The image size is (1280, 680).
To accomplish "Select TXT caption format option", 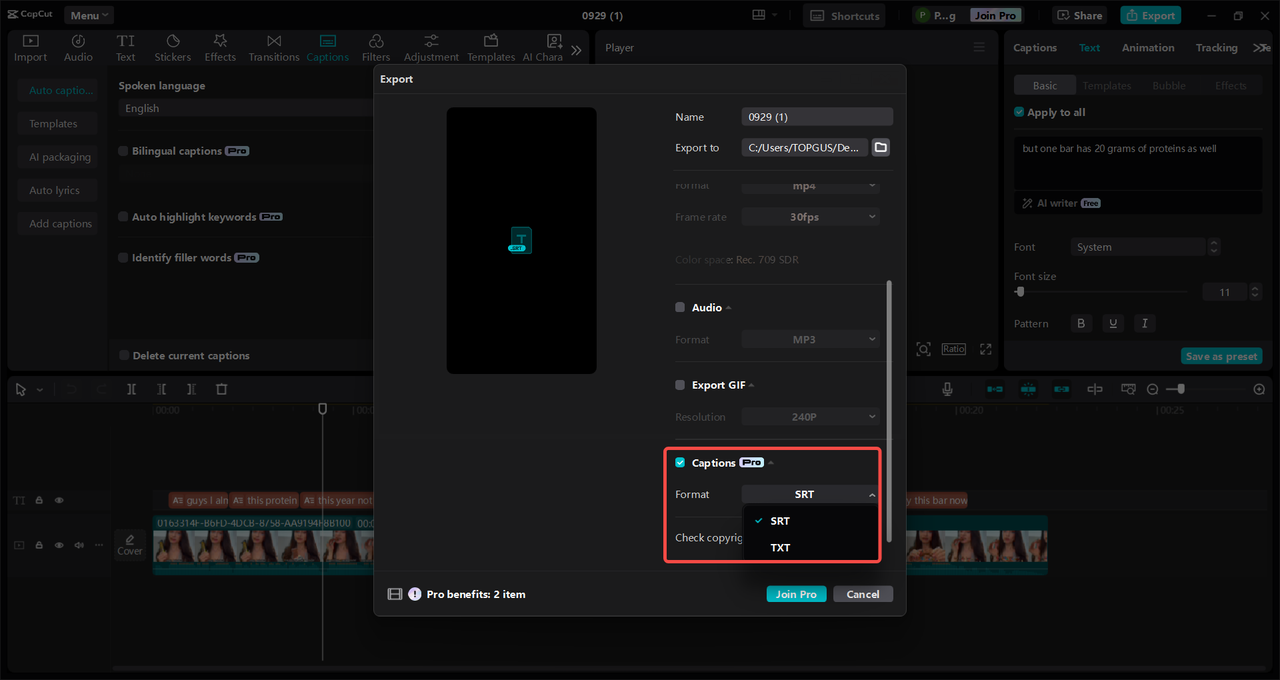I will 810,548.
